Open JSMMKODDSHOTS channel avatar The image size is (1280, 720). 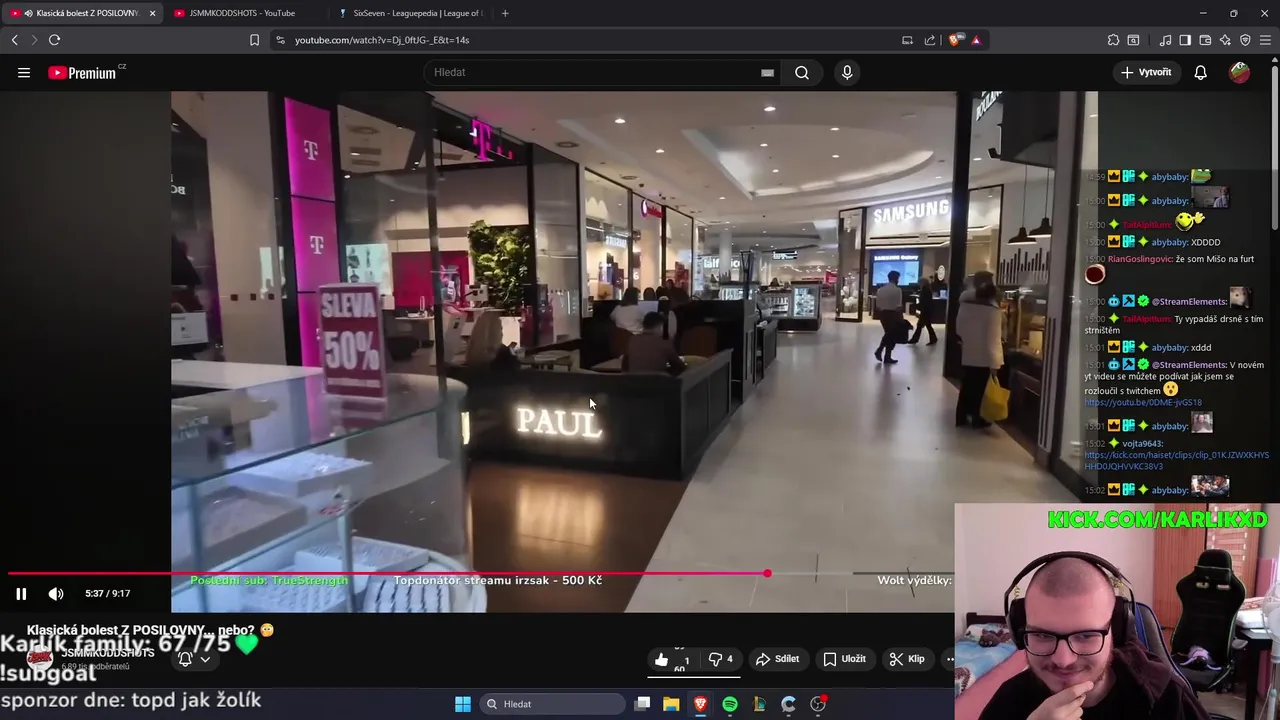click(x=40, y=659)
